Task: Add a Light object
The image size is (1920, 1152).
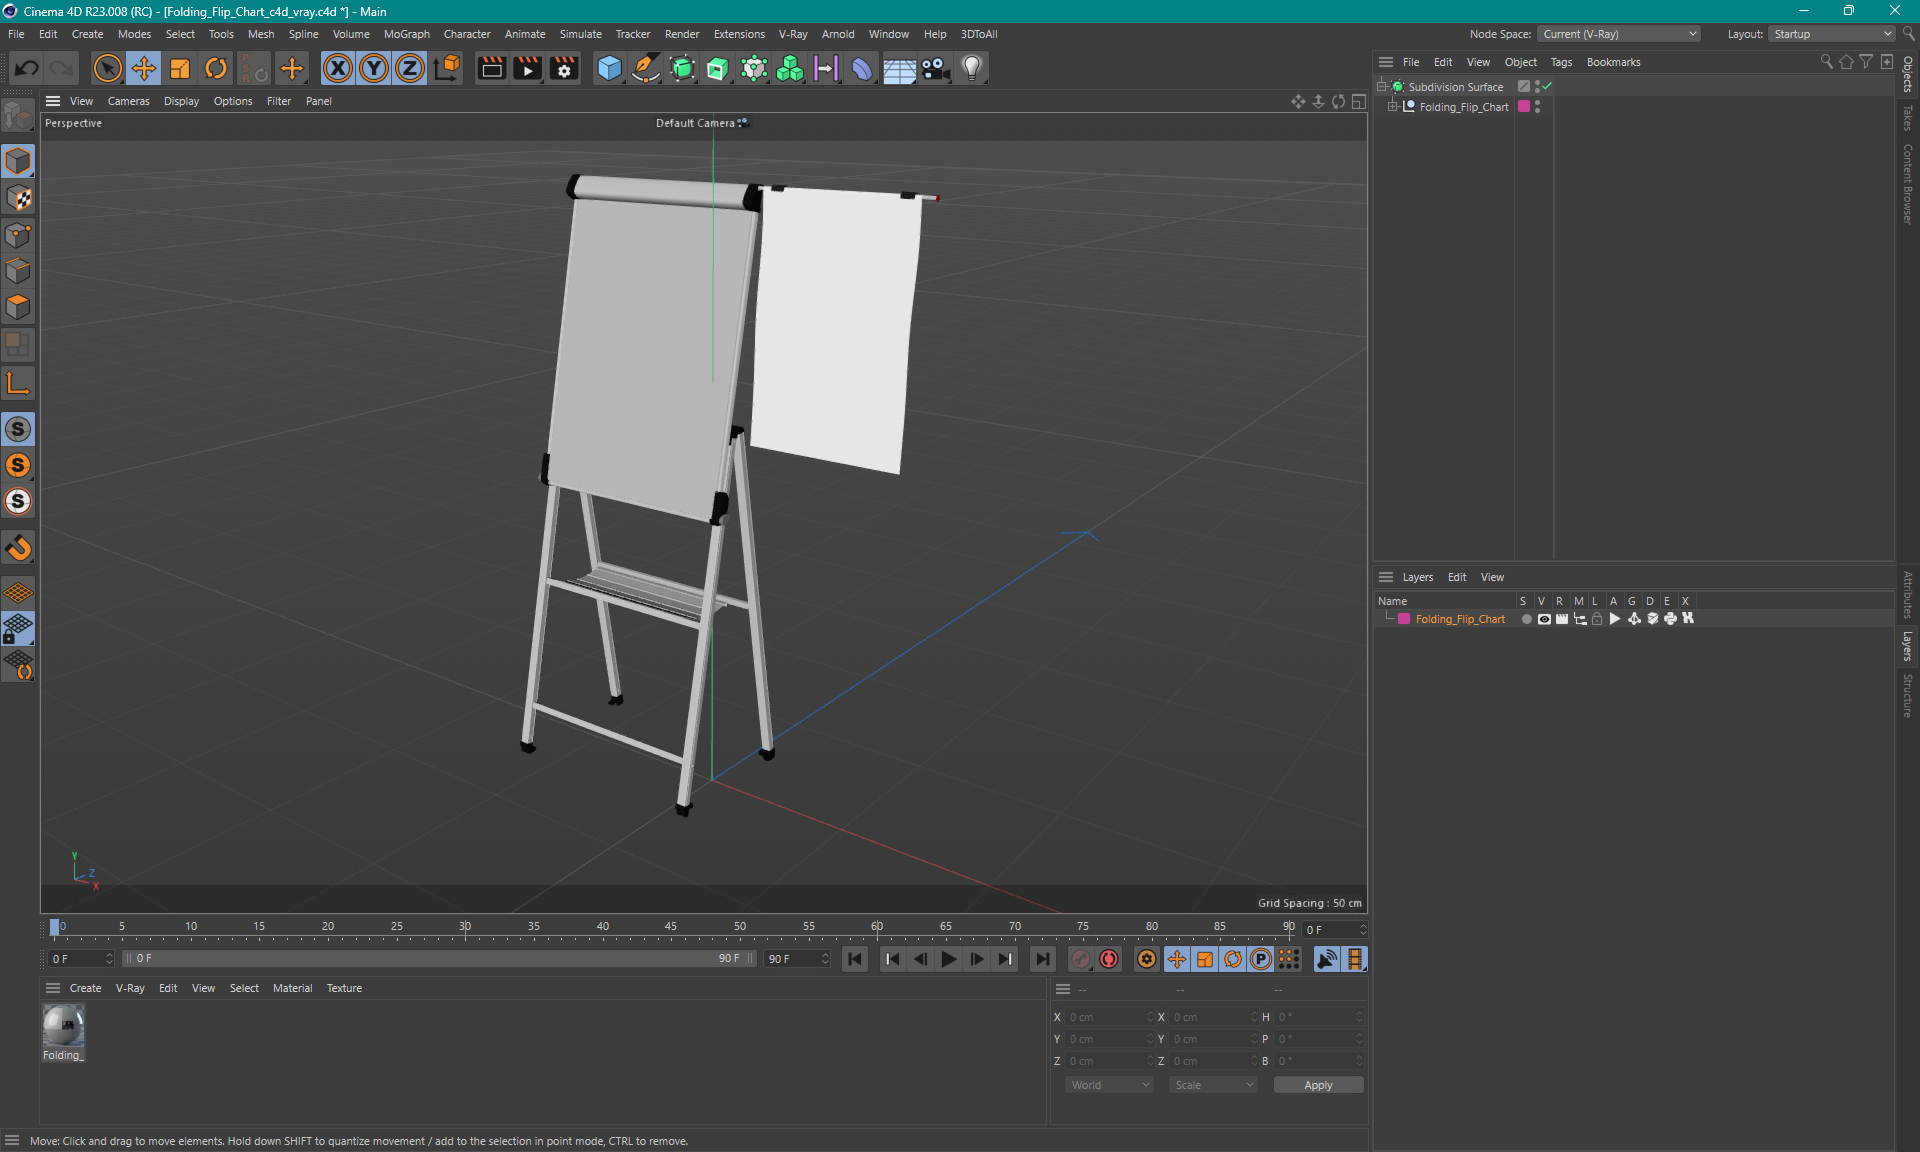Action: 972,68
